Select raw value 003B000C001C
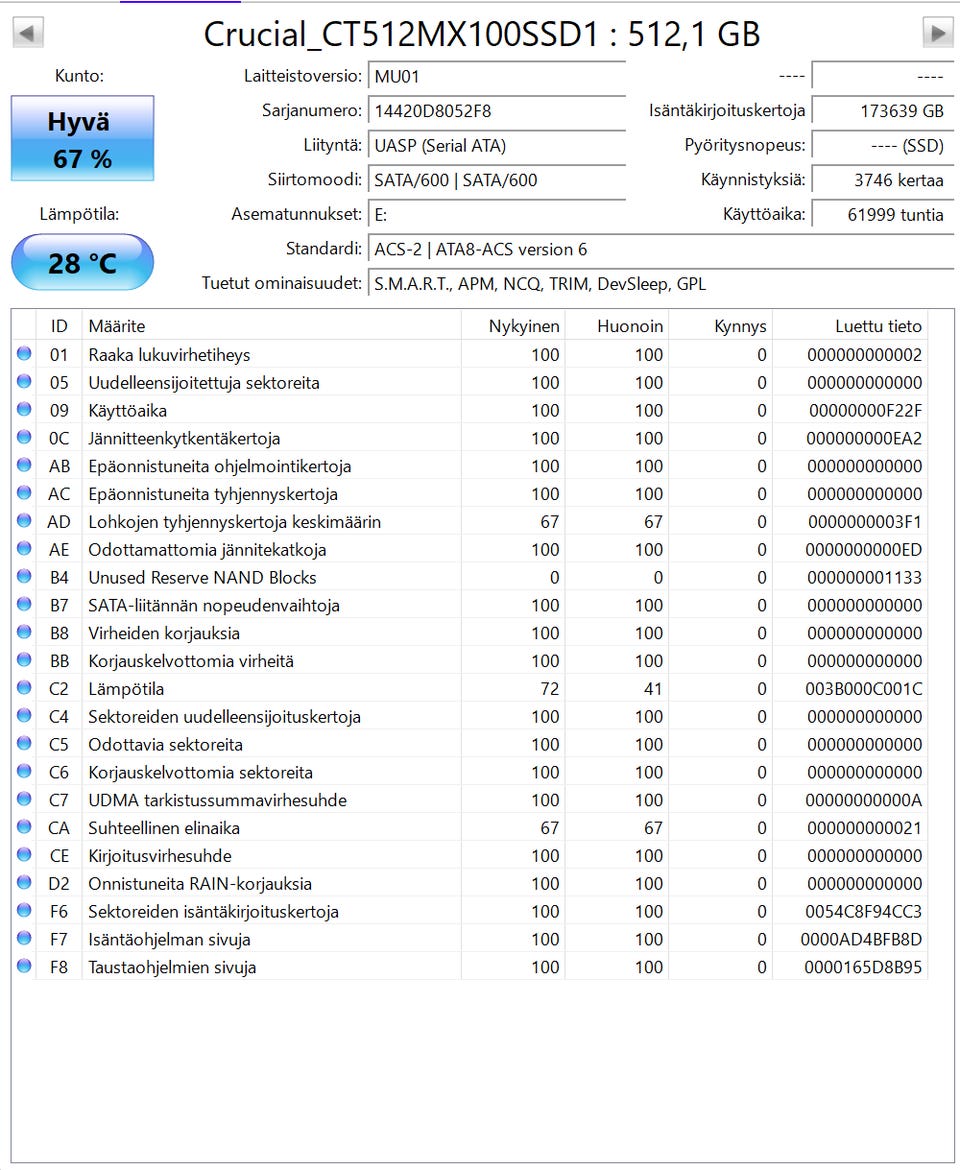The height and width of the screenshot is (1170, 960). [x=864, y=689]
